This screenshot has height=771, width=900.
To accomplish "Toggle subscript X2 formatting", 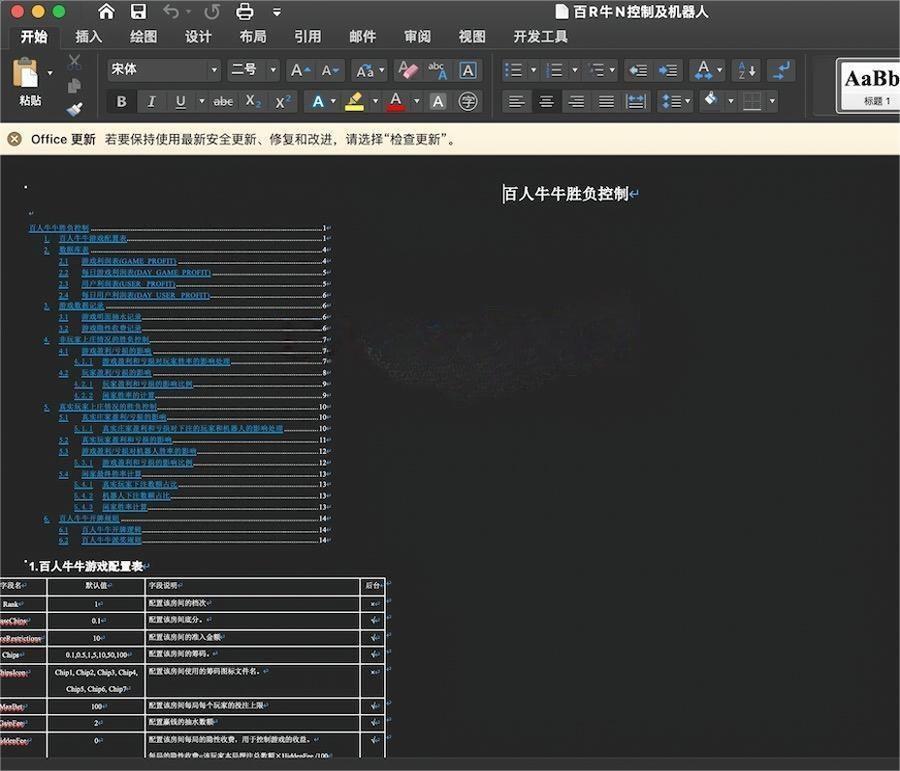I will [253, 102].
